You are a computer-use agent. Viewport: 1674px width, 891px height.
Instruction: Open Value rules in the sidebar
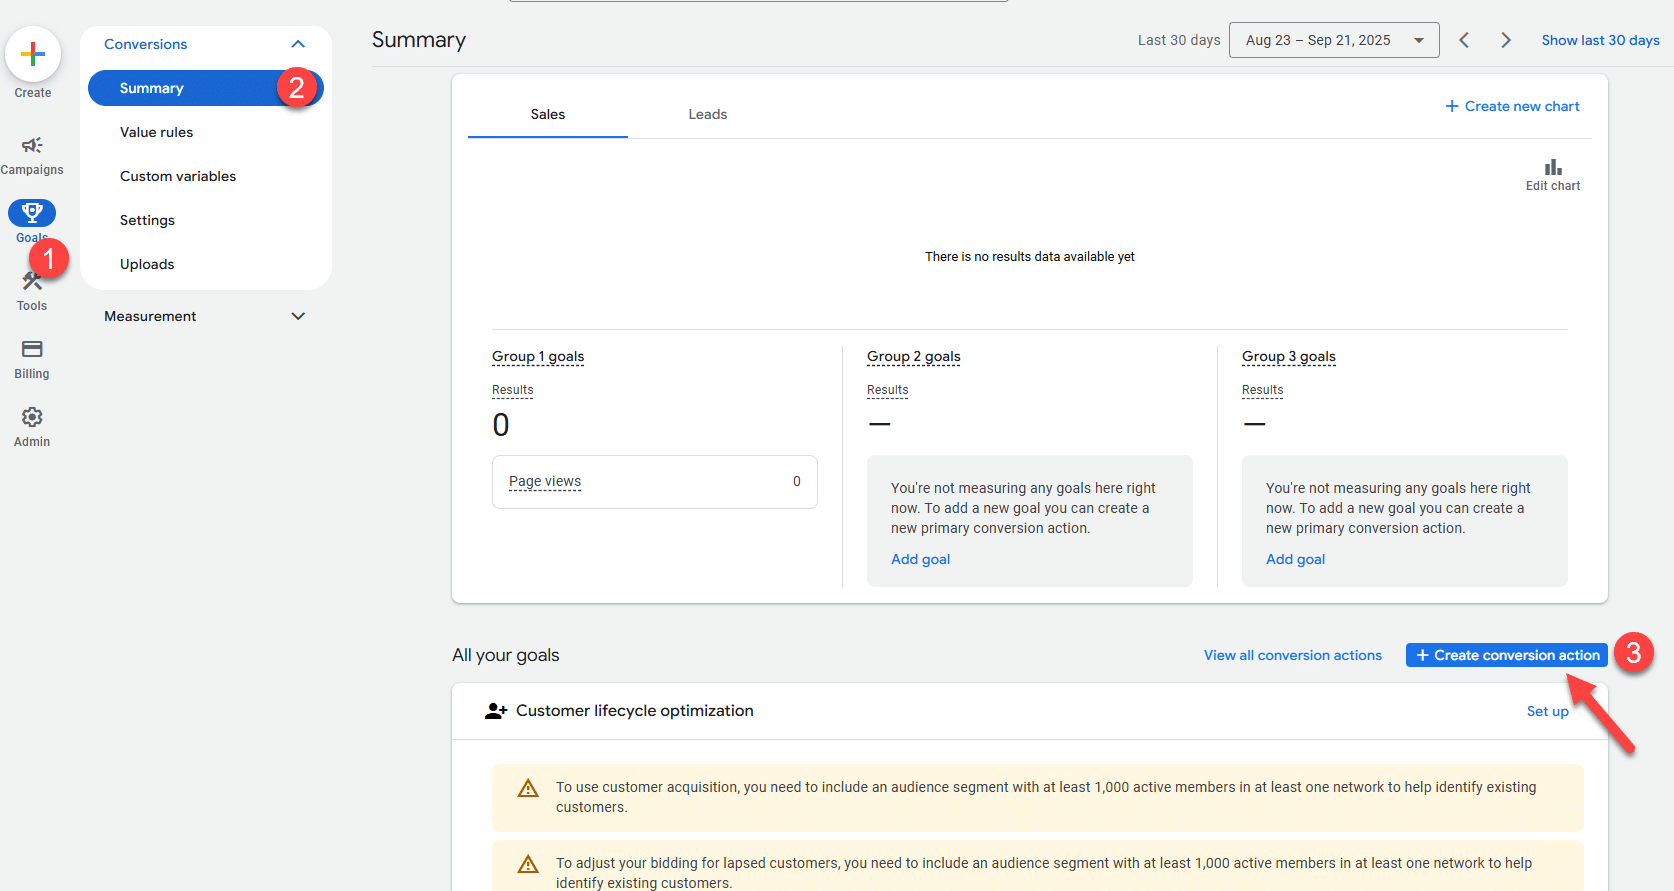point(157,132)
